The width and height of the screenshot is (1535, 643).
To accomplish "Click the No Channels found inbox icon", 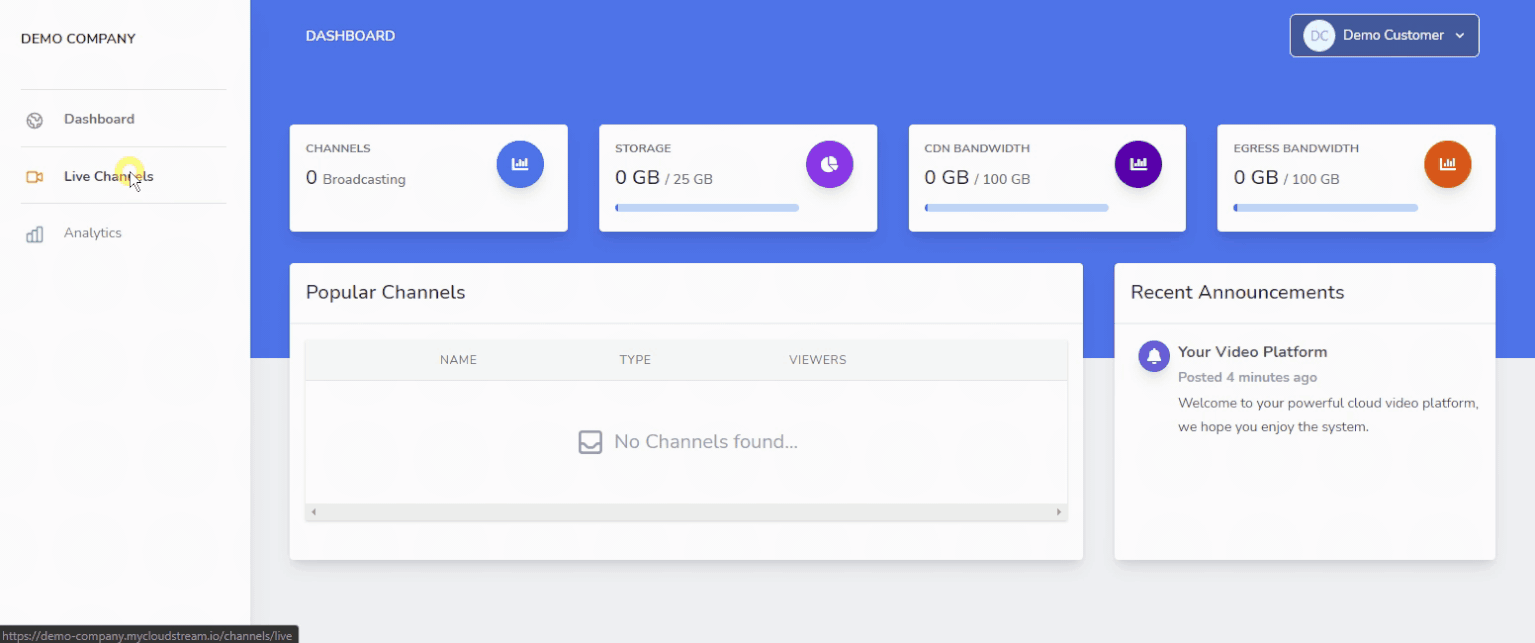I will [x=590, y=441].
